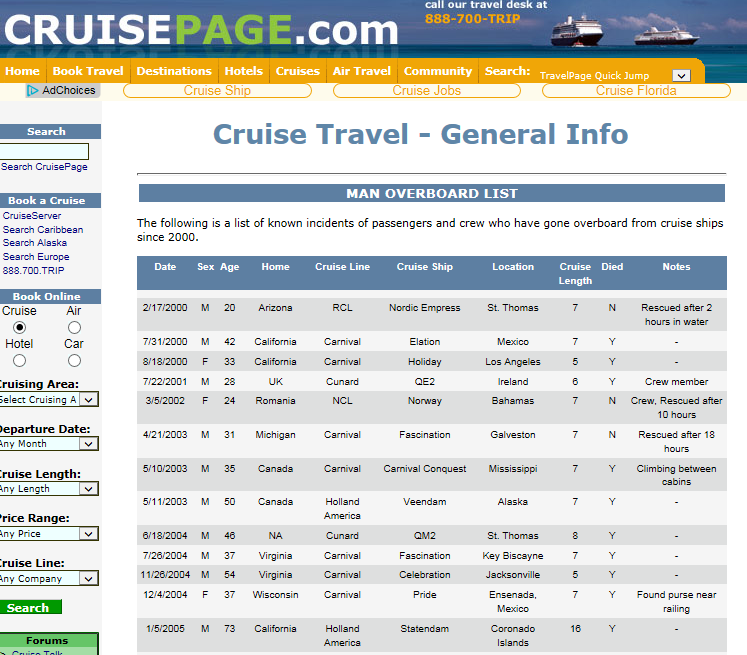The height and width of the screenshot is (655, 747).
Task: Click the Elation ship cell
Action: [x=424, y=342]
